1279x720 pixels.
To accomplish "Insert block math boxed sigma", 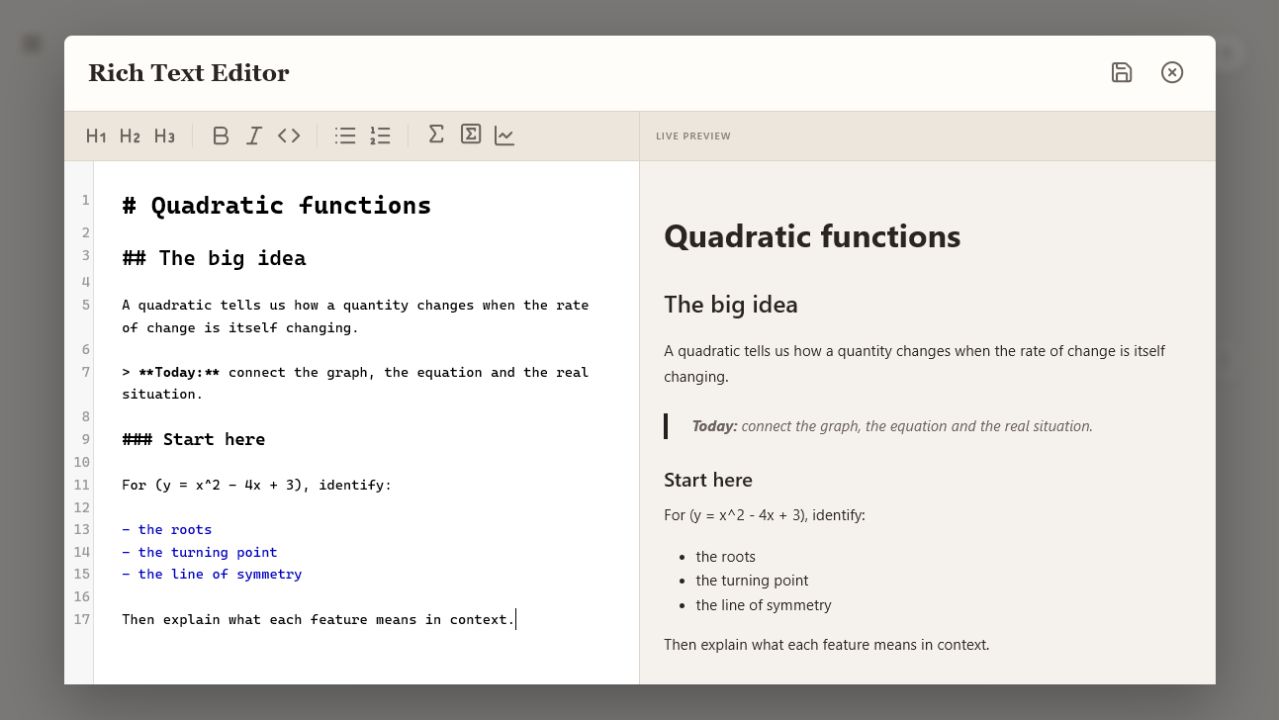I will pyautogui.click(x=471, y=134).
